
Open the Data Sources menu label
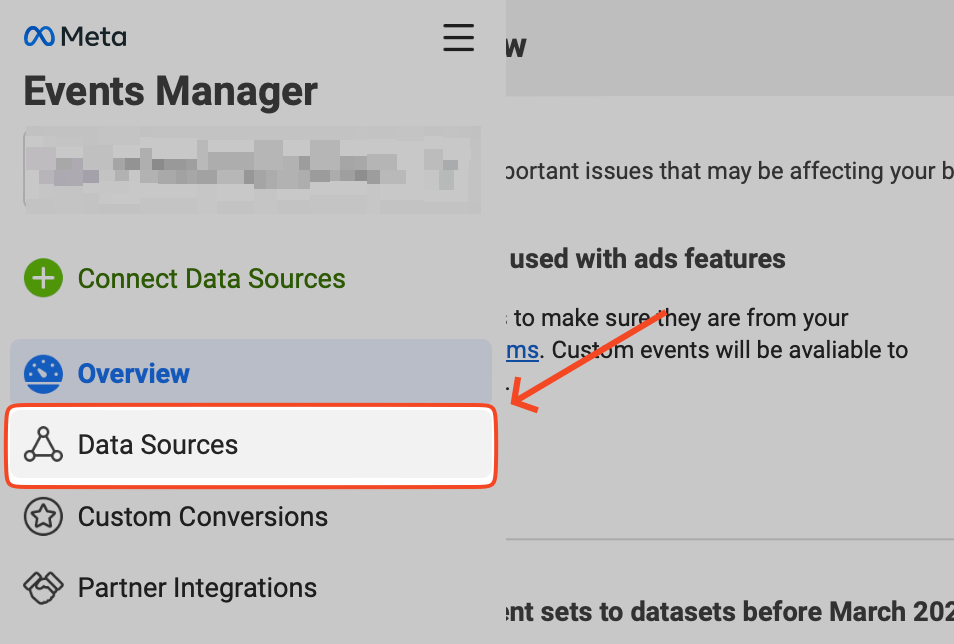click(158, 444)
